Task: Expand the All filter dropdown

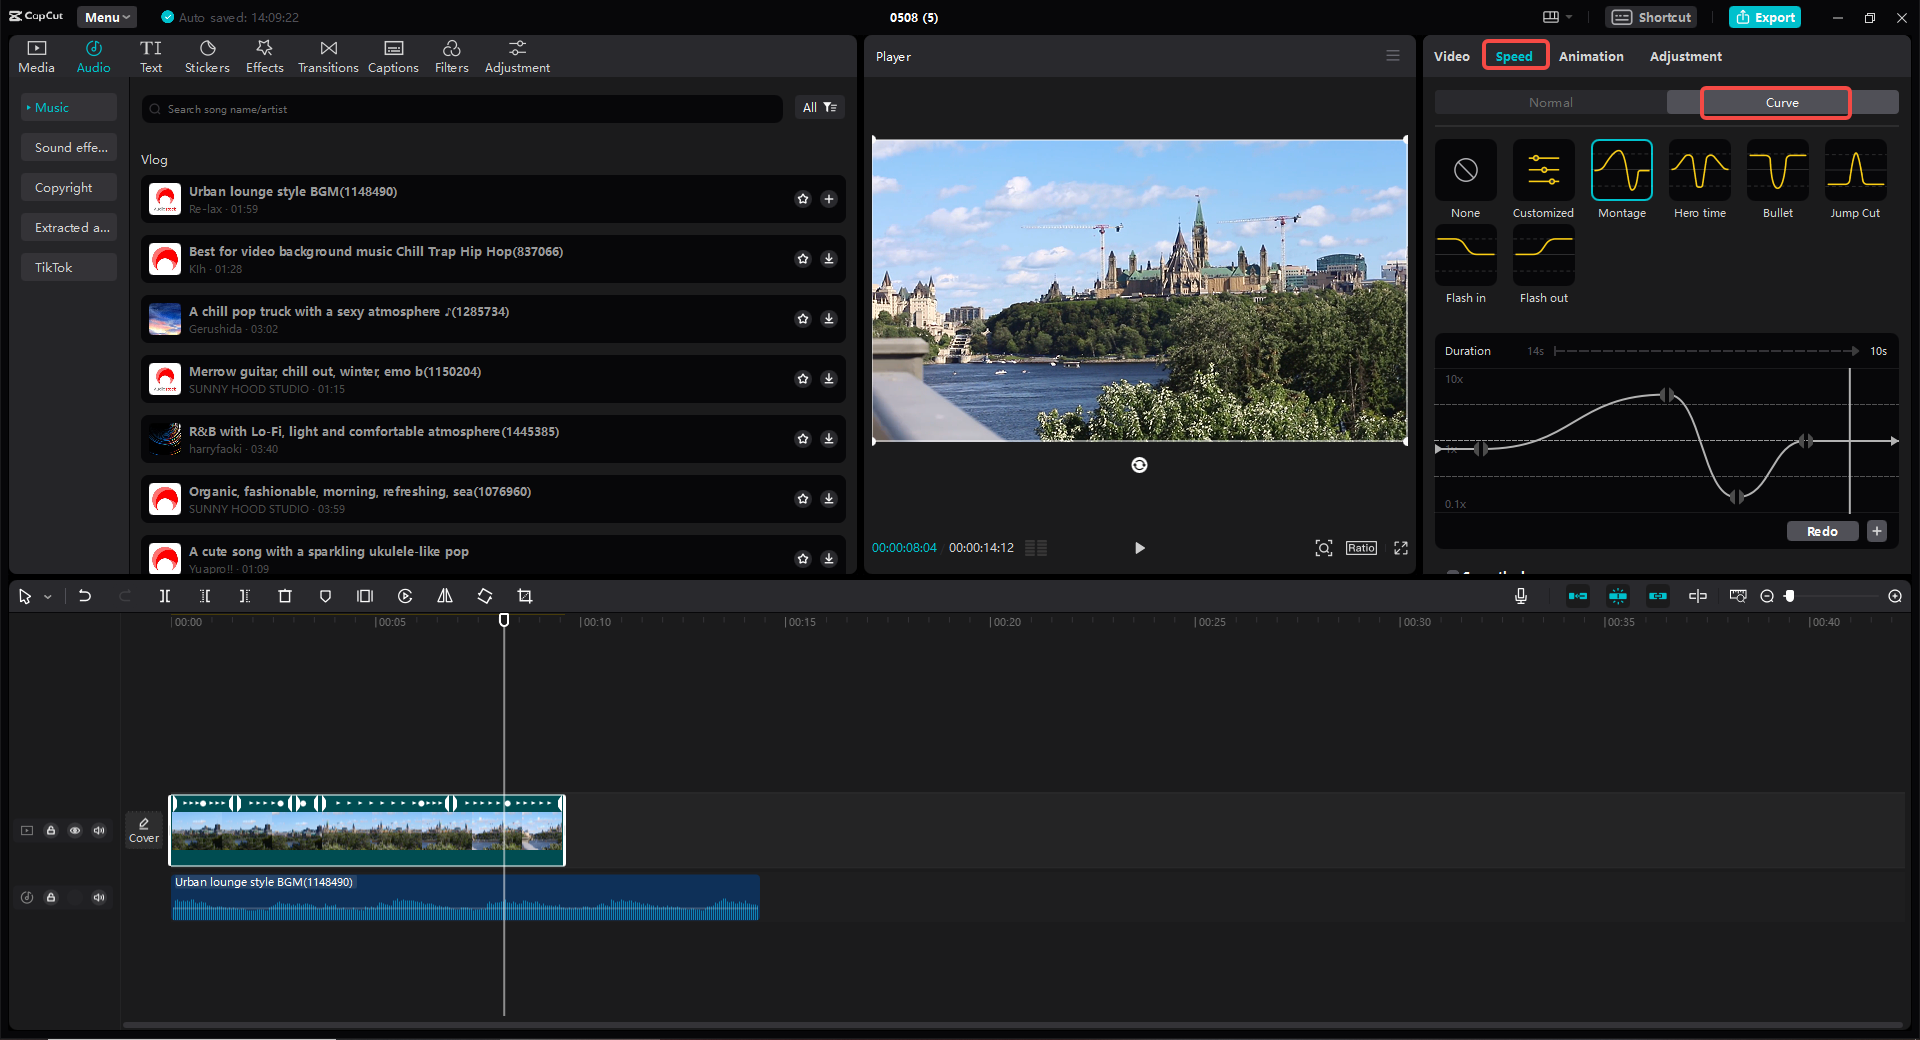Action: 819,108
